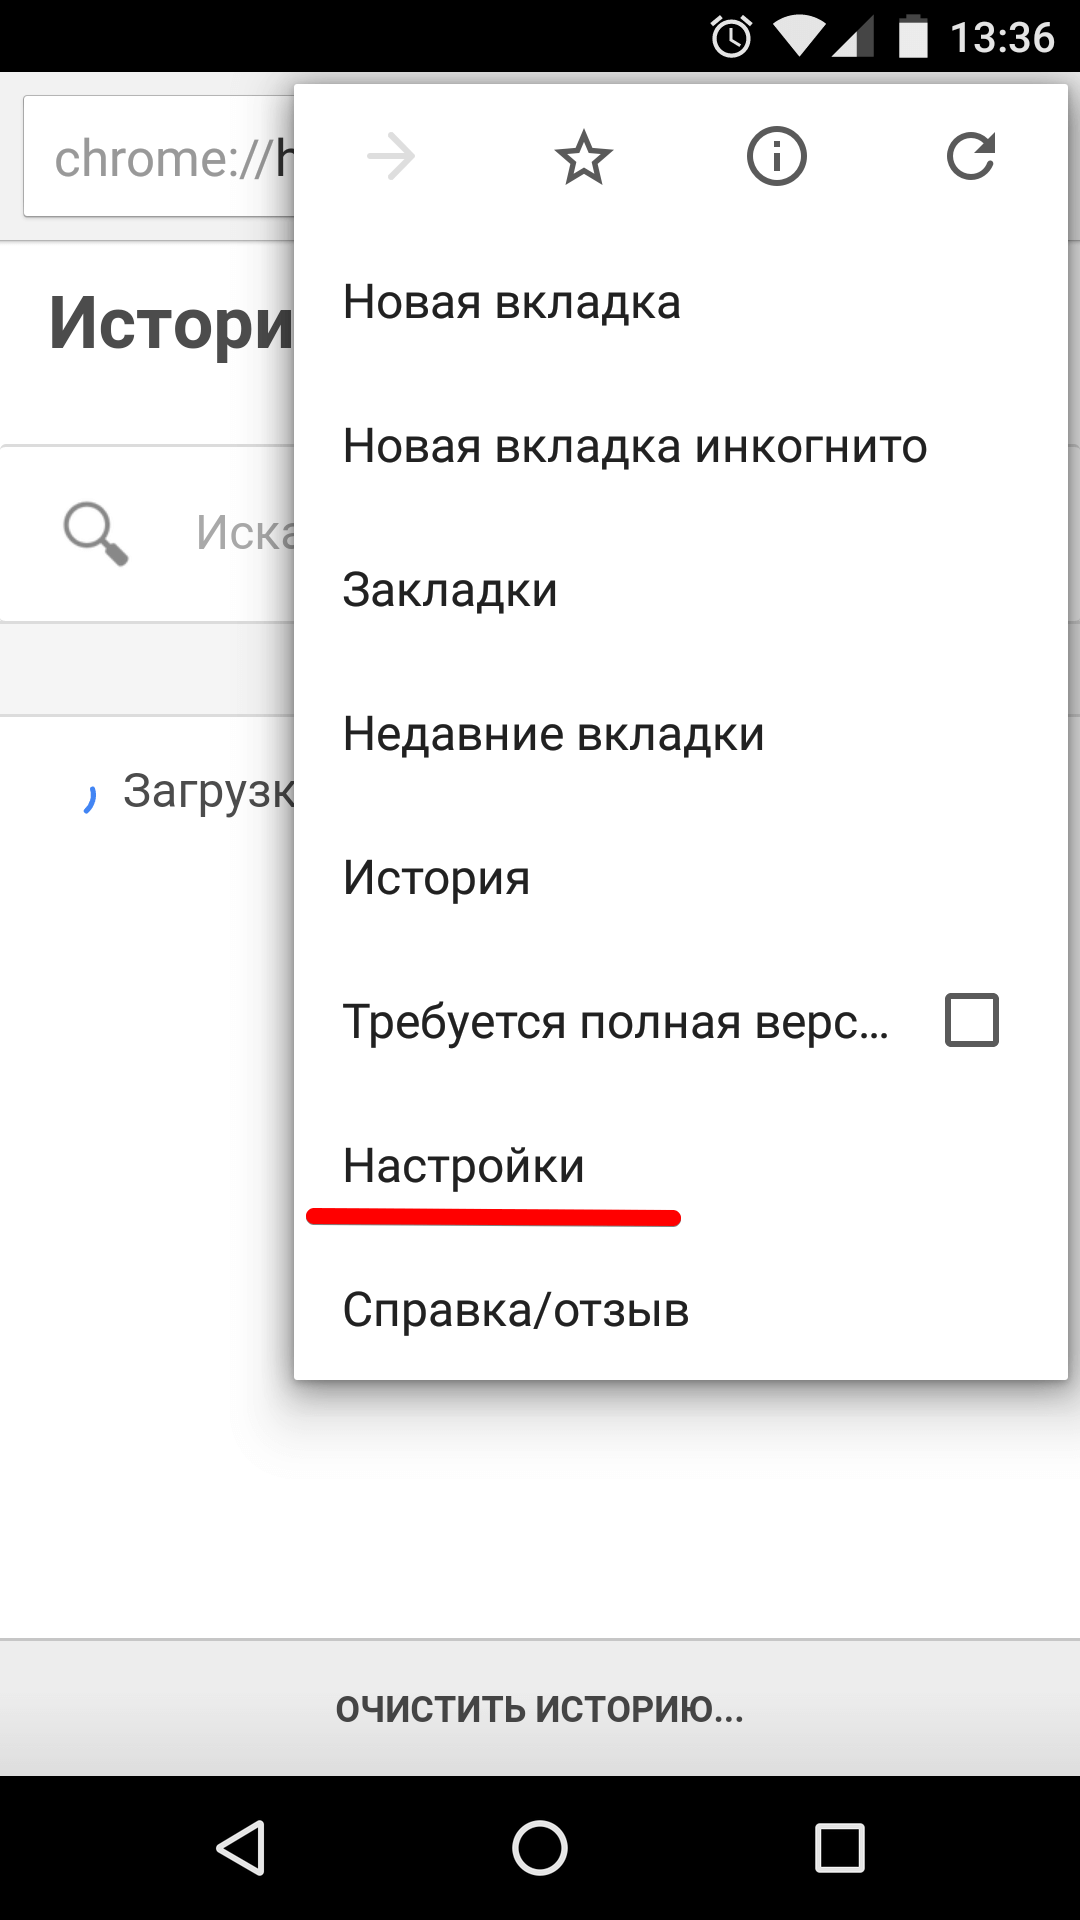Viewport: 1080px width, 1920px height.
Task: Open Закладки from menu
Action: (x=450, y=590)
